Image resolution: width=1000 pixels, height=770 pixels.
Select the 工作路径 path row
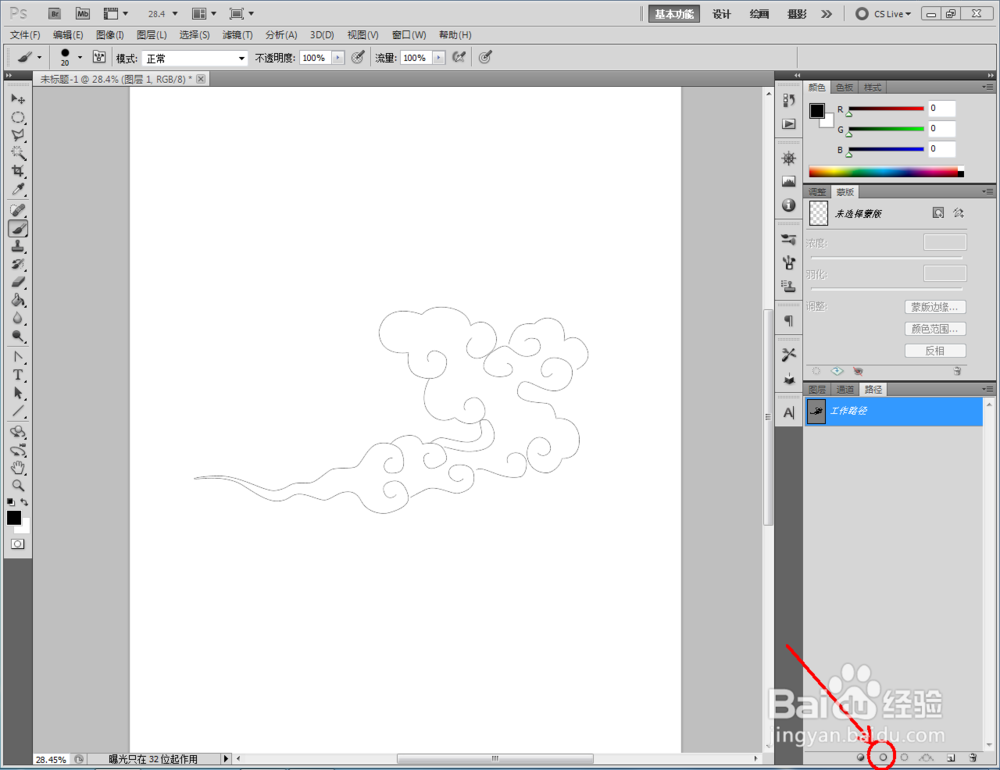pos(893,411)
